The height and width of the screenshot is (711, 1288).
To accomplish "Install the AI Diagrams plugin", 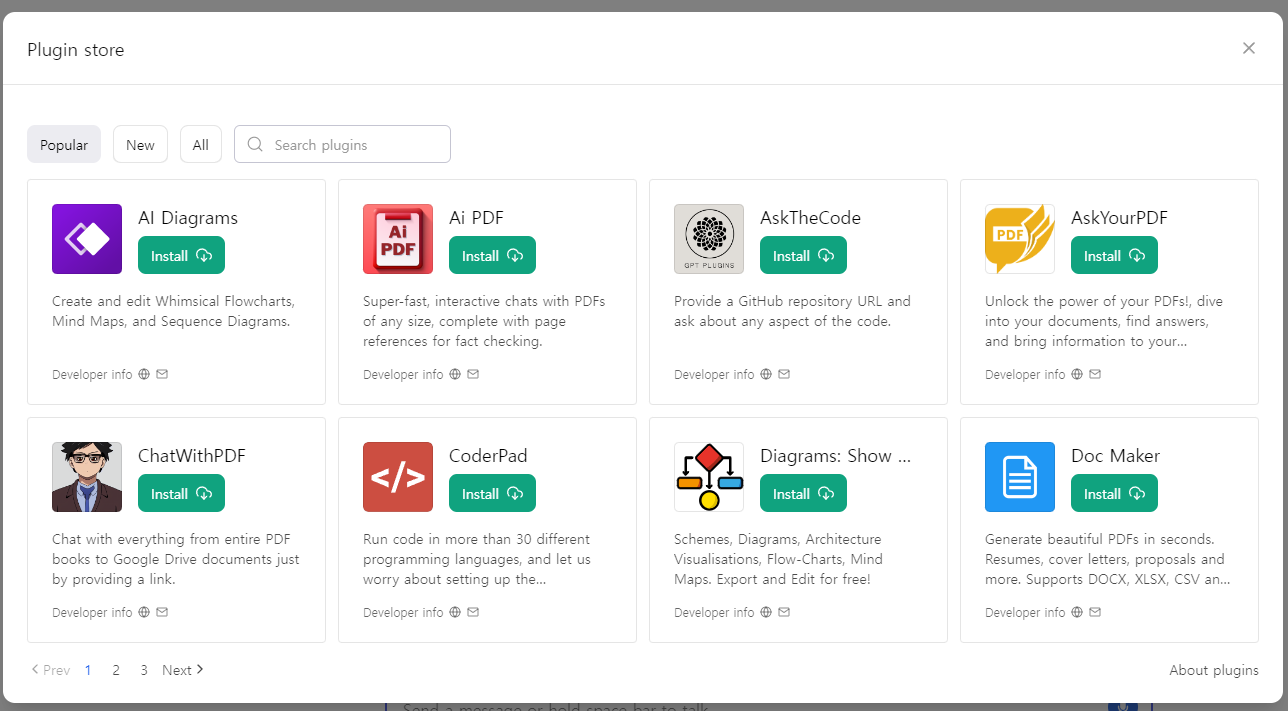I will (181, 255).
